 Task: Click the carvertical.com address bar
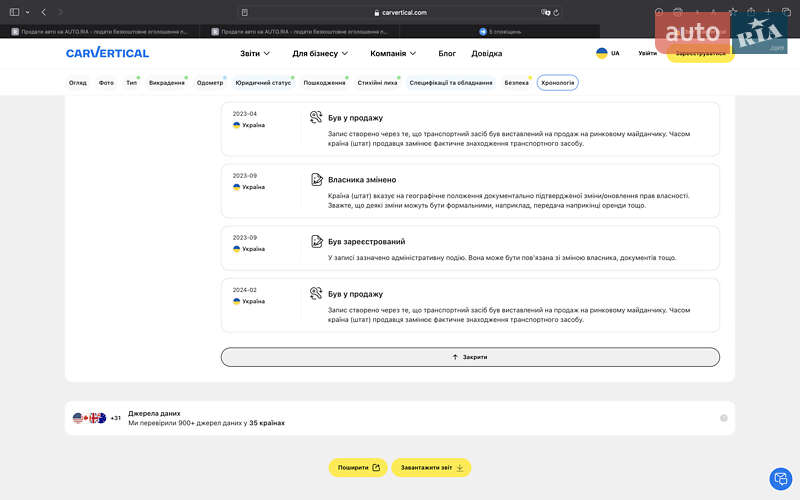point(400,12)
